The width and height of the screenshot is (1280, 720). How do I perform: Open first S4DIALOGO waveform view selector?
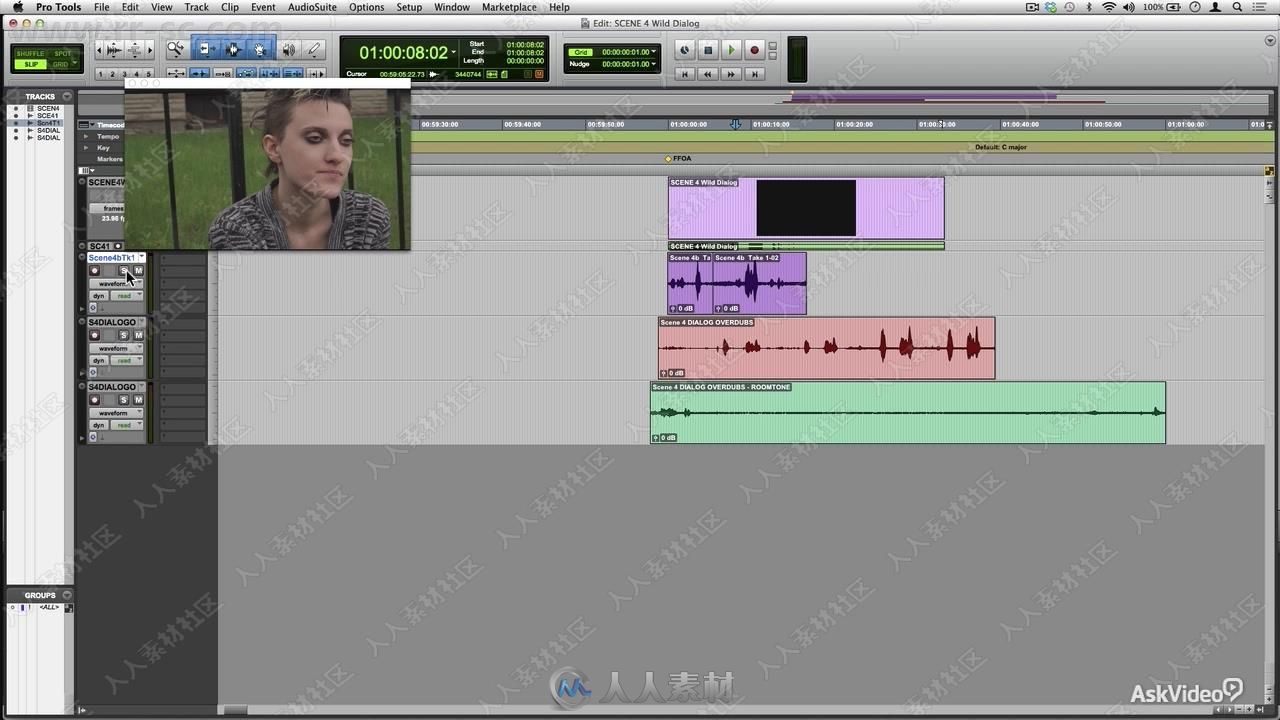pyautogui.click(x=116, y=348)
